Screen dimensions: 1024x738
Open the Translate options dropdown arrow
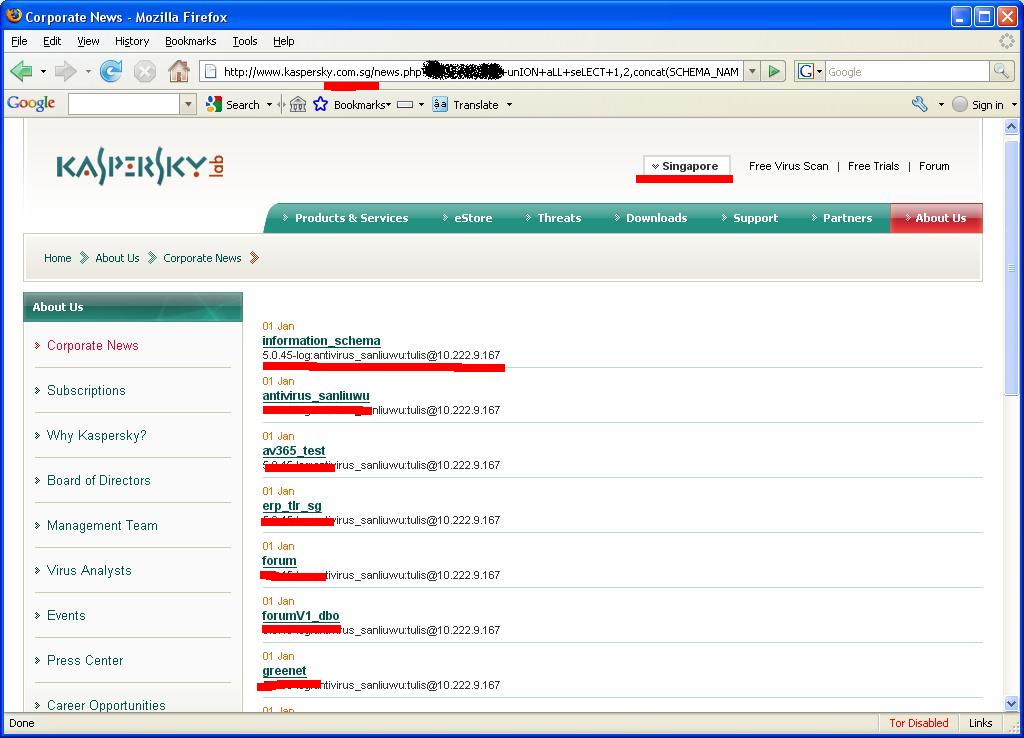click(x=509, y=104)
